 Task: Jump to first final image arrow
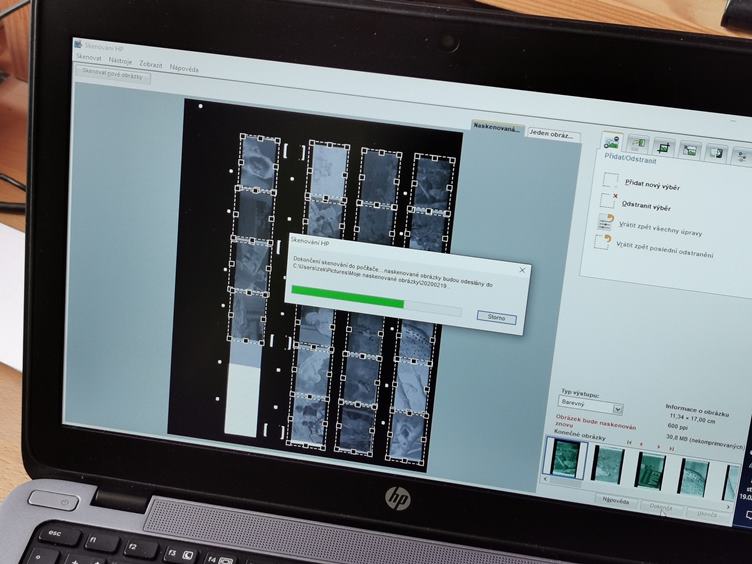(x=629, y=442)
